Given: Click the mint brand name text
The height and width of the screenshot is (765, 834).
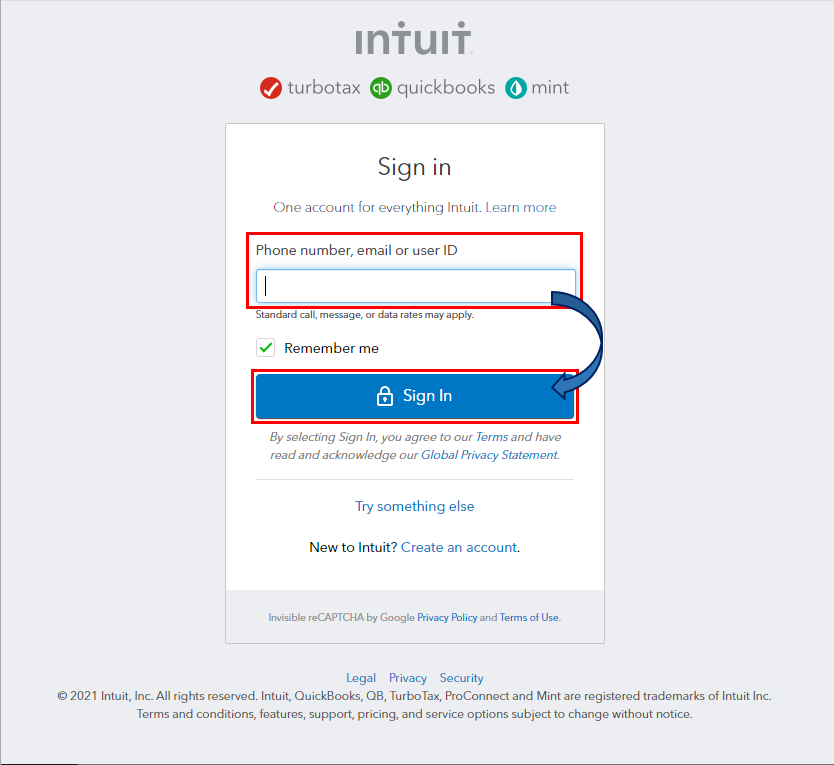Looking at the screenshot, I should point(550,88).
